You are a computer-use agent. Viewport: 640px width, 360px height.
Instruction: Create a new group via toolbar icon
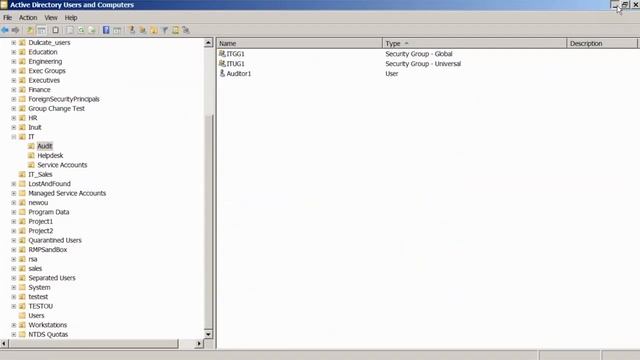(142, 30)
